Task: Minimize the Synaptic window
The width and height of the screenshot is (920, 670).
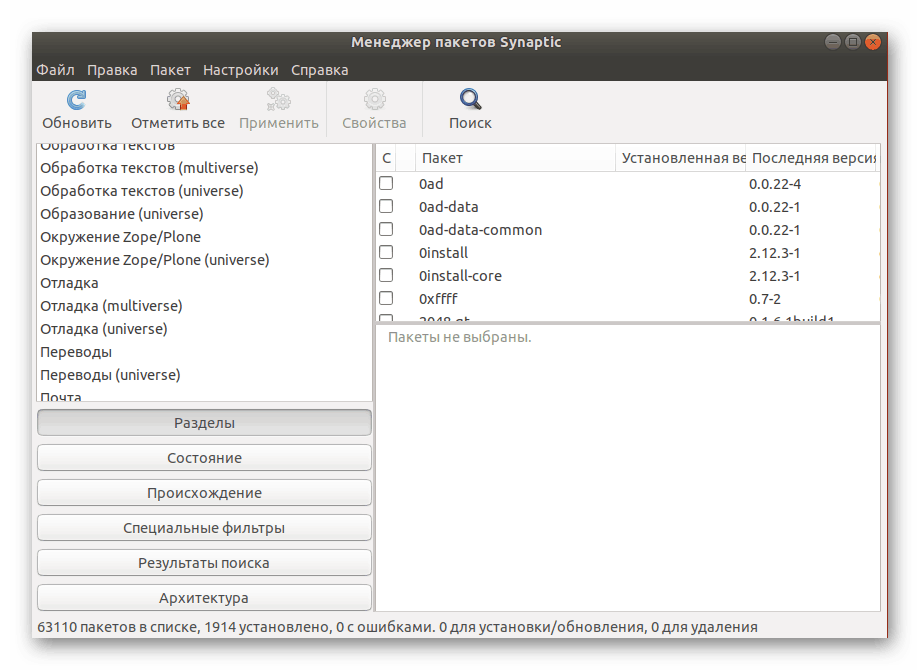Action: (x=833, y=42)
